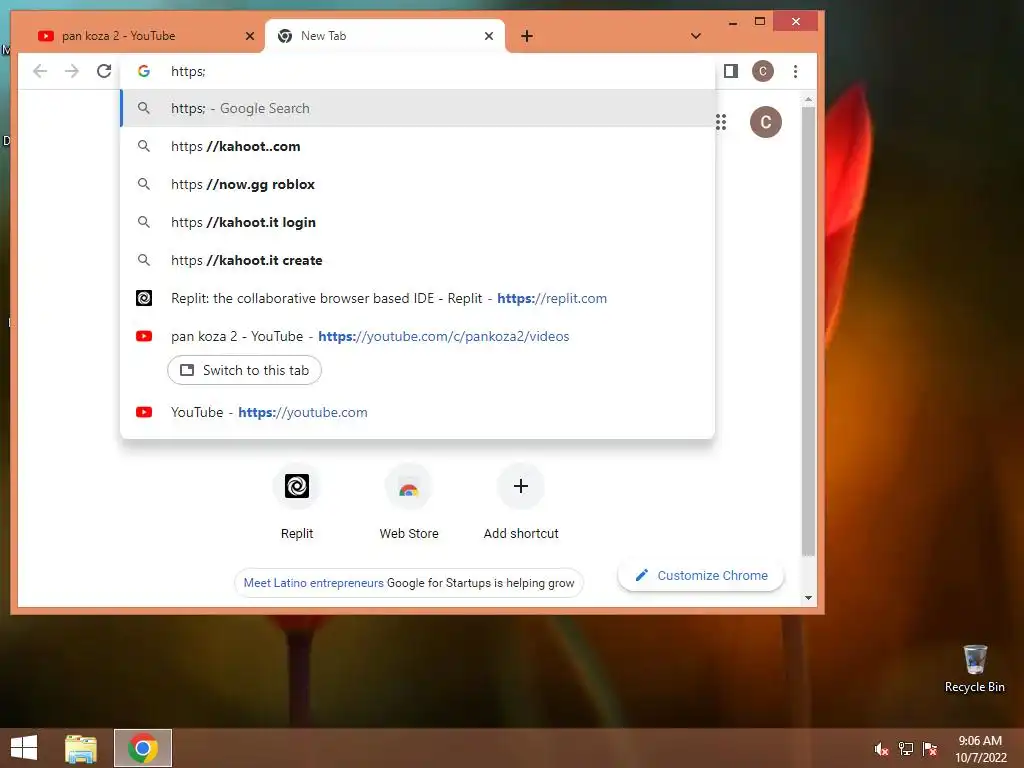Screen dimensions: 1024x768
Task: Click the browser forward arrow
Action: (72, 71)
